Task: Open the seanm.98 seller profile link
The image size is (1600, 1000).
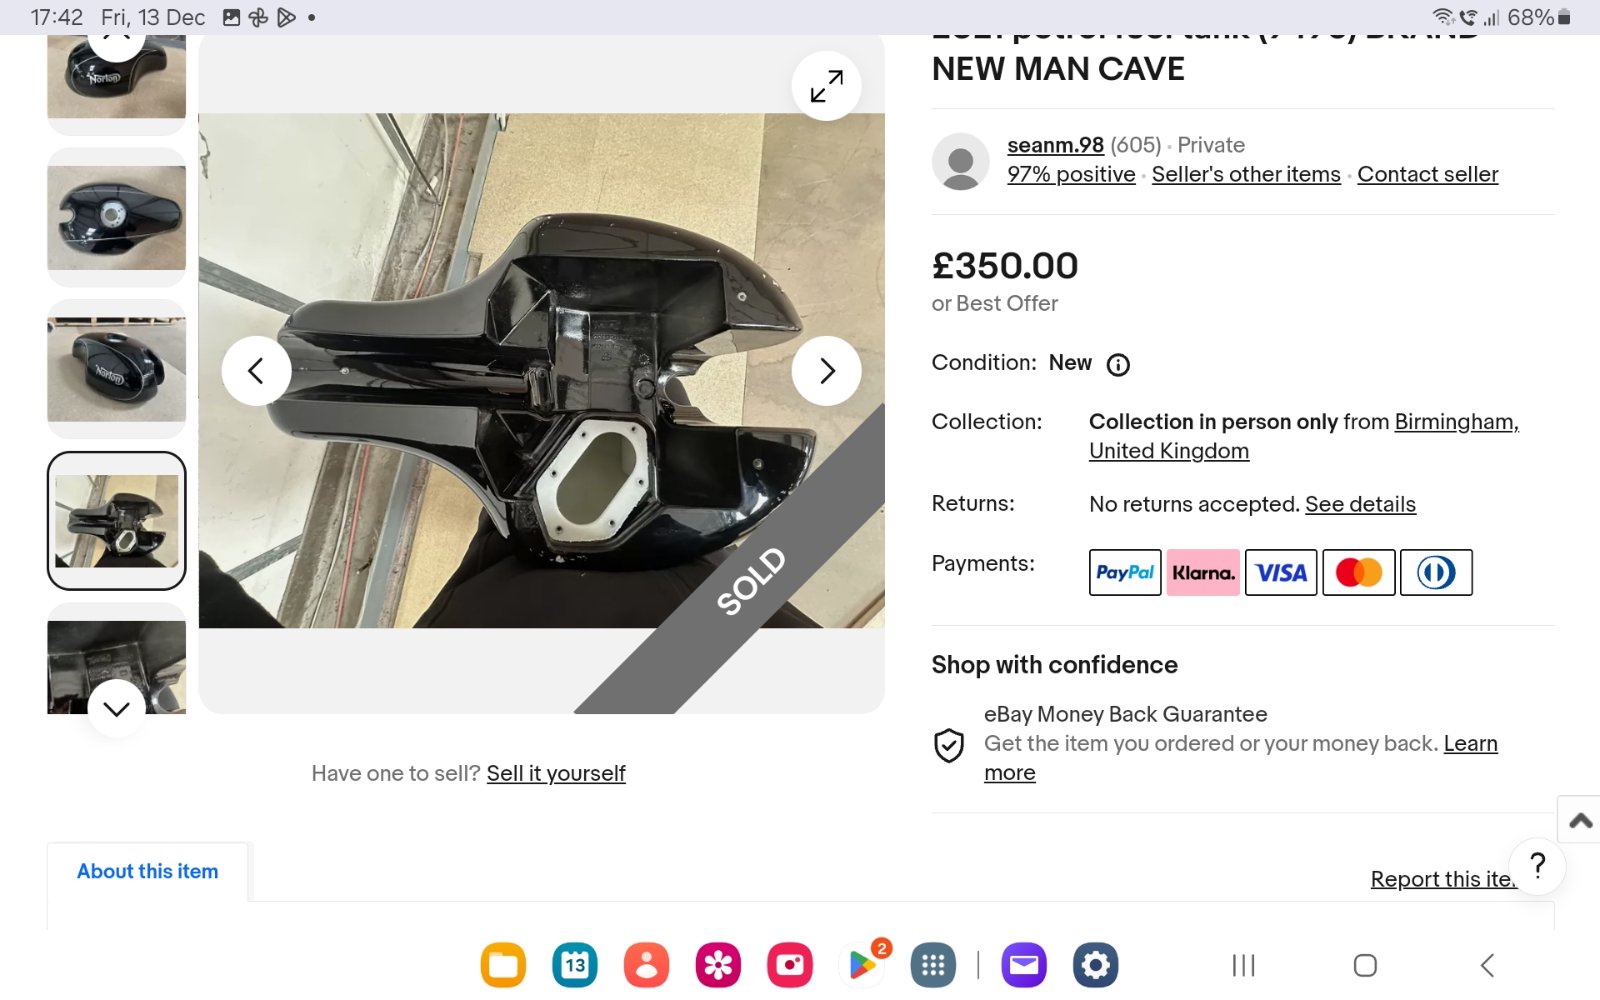Action: pos(1055,145)
